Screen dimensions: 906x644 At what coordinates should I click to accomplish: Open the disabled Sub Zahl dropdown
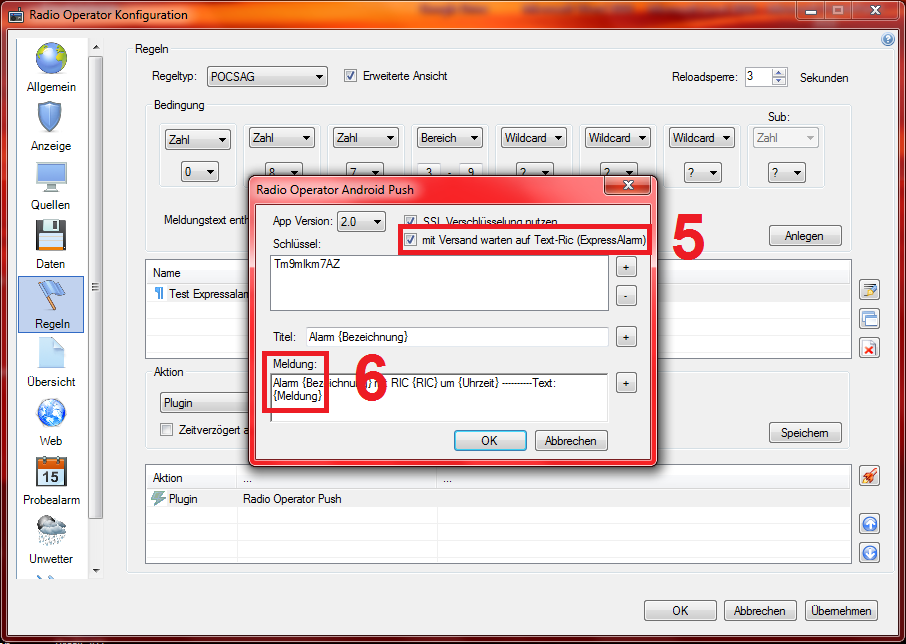click(x=786, y=138)
